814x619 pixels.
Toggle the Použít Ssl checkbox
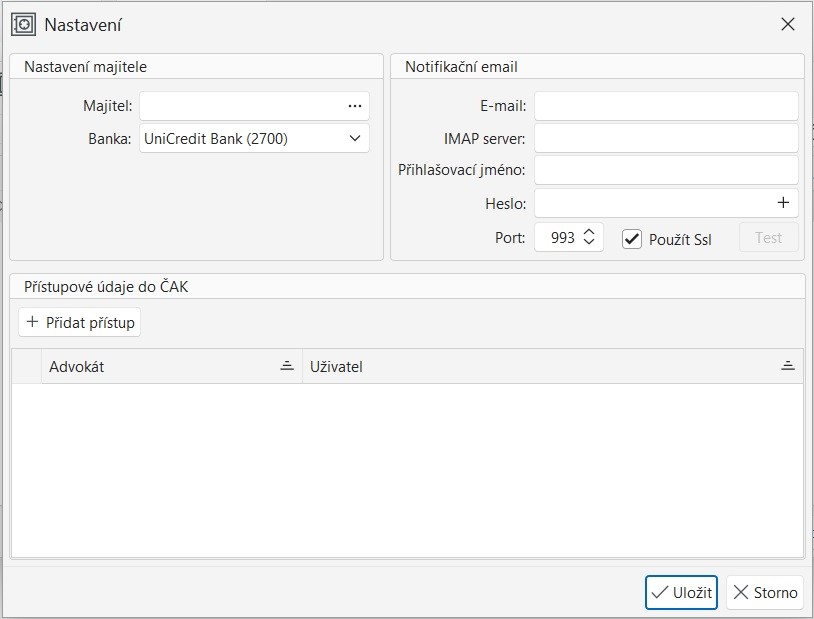(632, 239)
